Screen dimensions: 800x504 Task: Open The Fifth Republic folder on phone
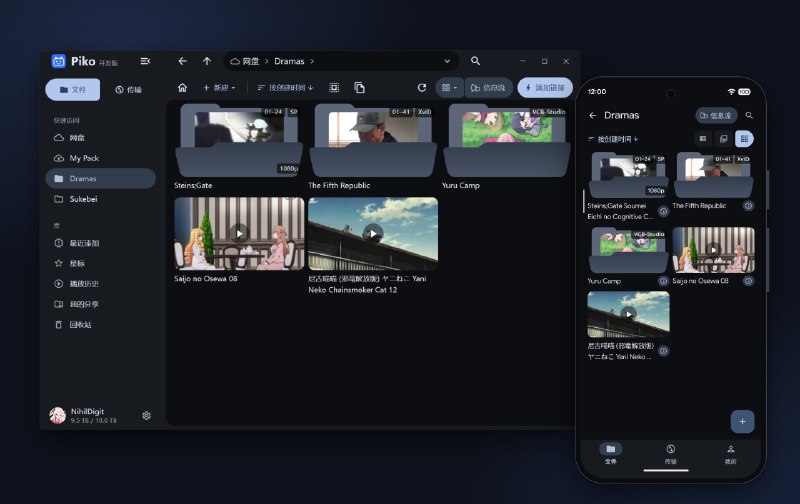[x=713, y=175]
